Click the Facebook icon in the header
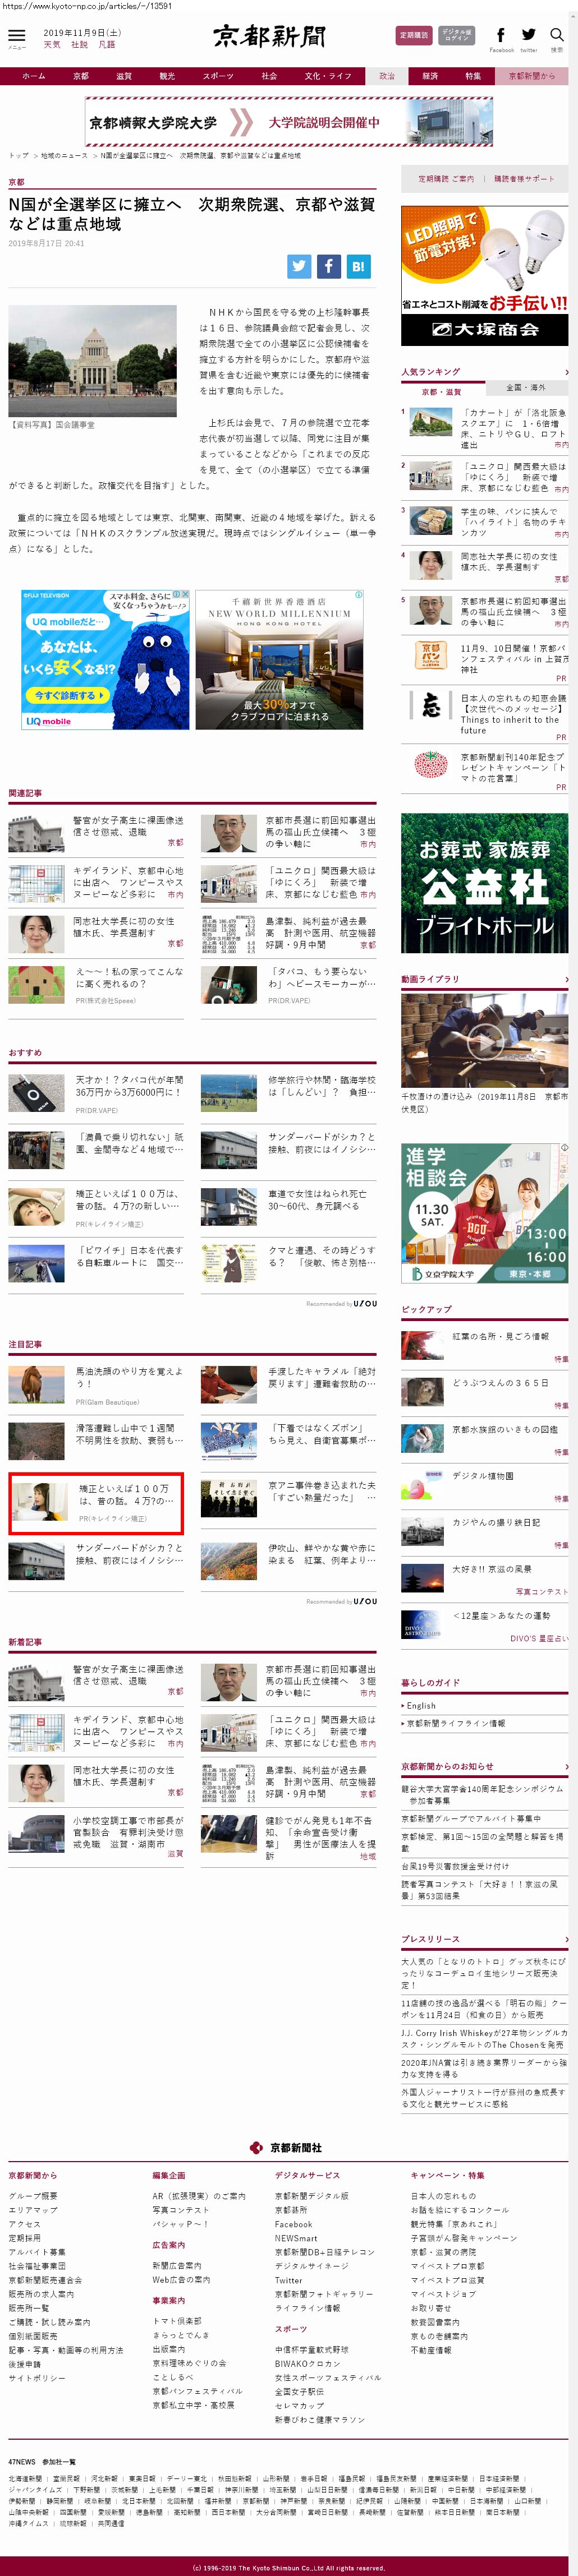Screen dimensions: 578x2576 point(500,36)
